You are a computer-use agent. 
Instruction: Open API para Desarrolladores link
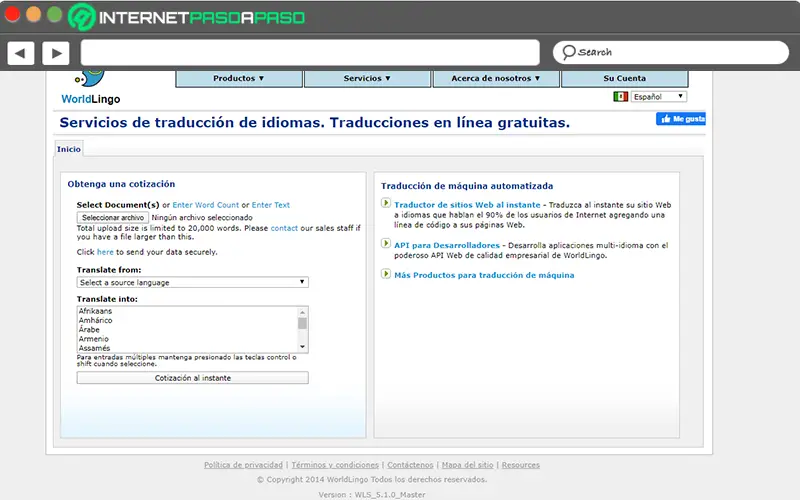[447, 245]
